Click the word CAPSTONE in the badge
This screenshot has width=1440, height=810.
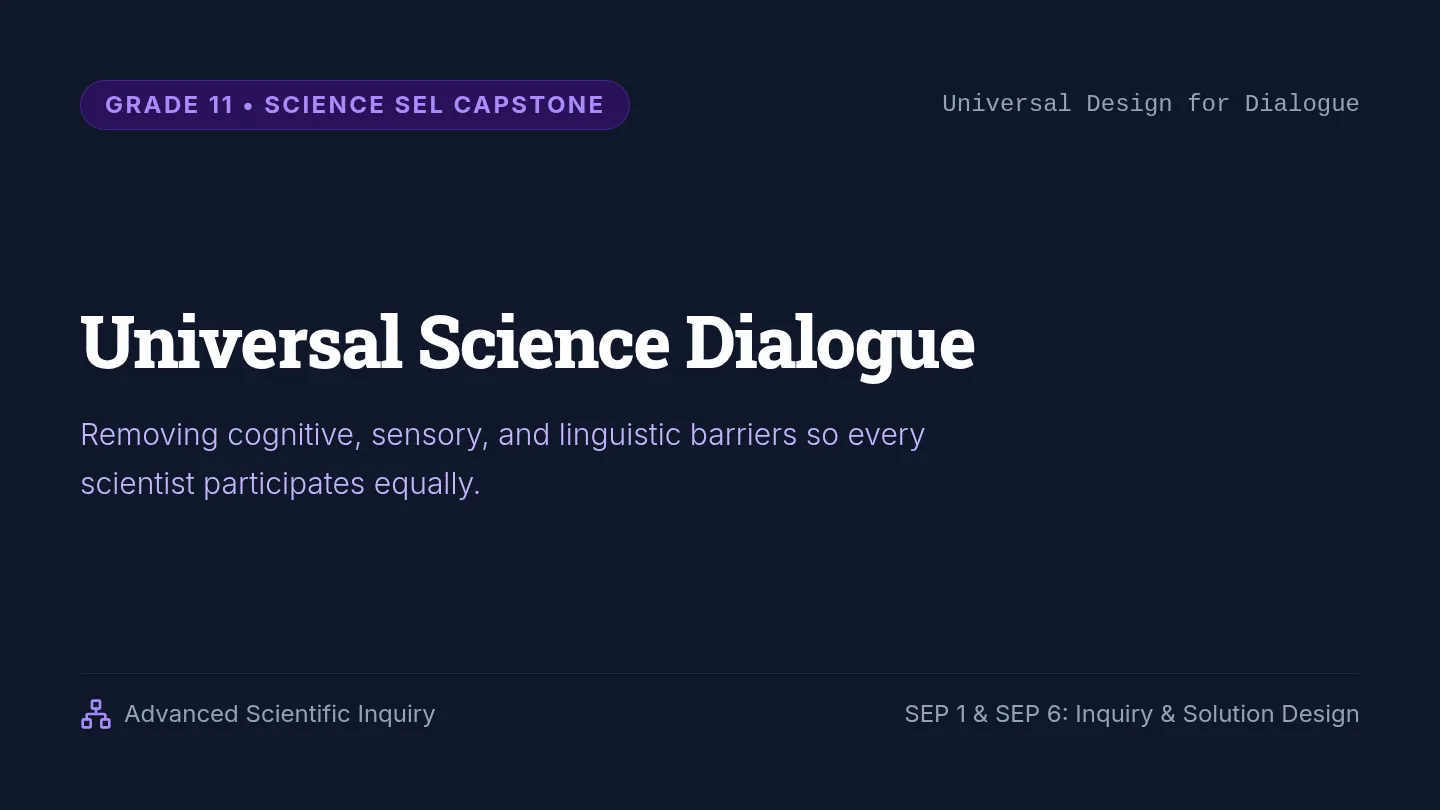pos(529,105)
